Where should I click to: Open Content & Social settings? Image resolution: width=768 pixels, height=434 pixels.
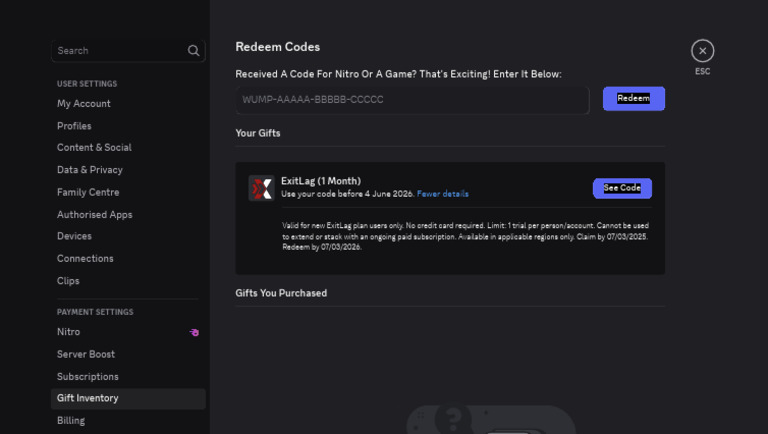coord(94,148)
